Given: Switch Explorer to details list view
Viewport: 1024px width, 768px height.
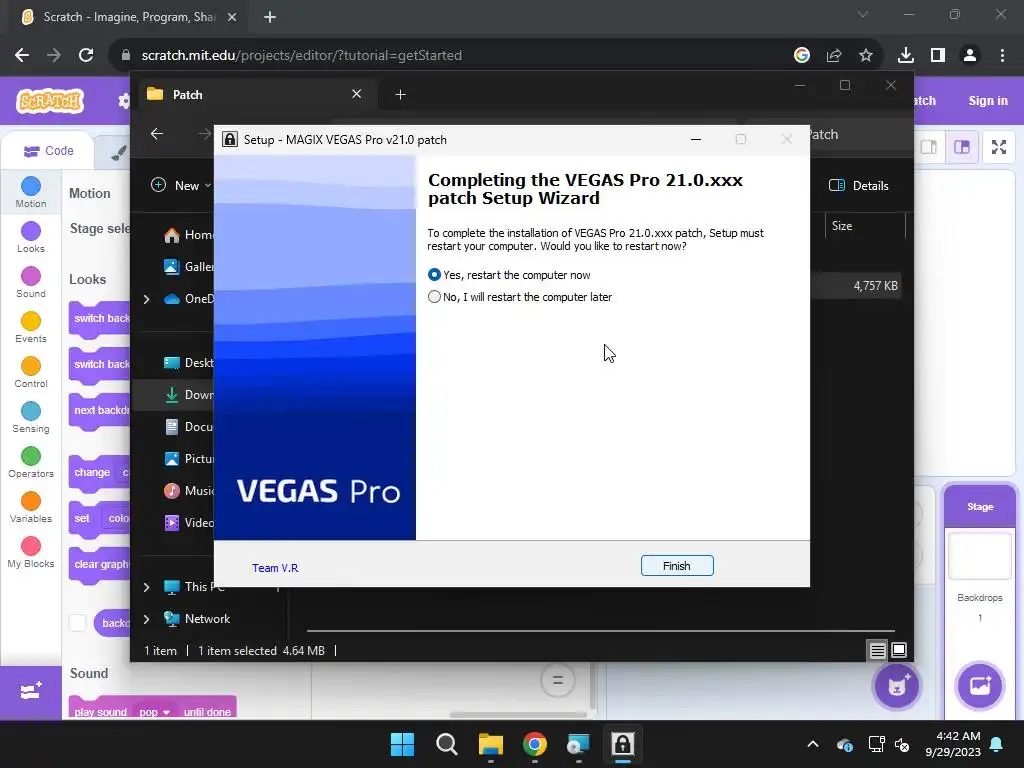Looking at the screenshot, I should click(x=877, y=650).
